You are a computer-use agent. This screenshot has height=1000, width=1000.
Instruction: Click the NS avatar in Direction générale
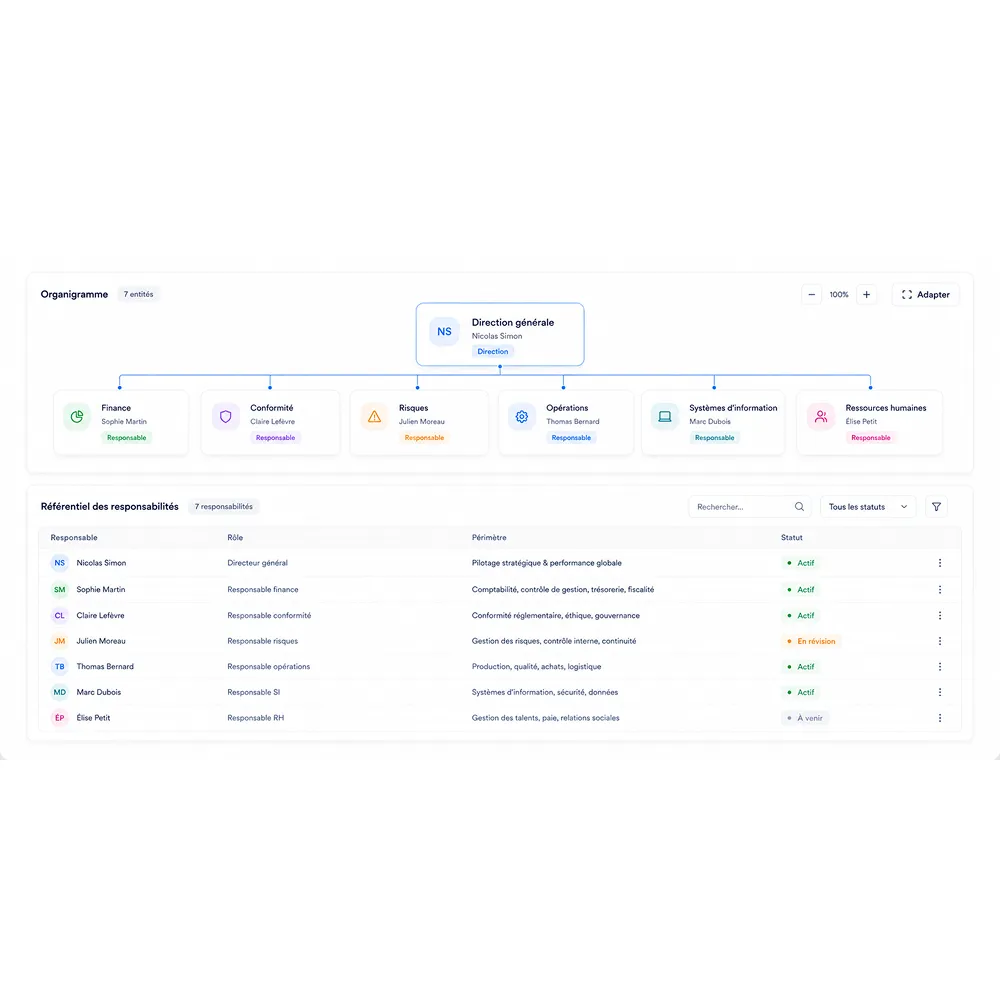445,332
